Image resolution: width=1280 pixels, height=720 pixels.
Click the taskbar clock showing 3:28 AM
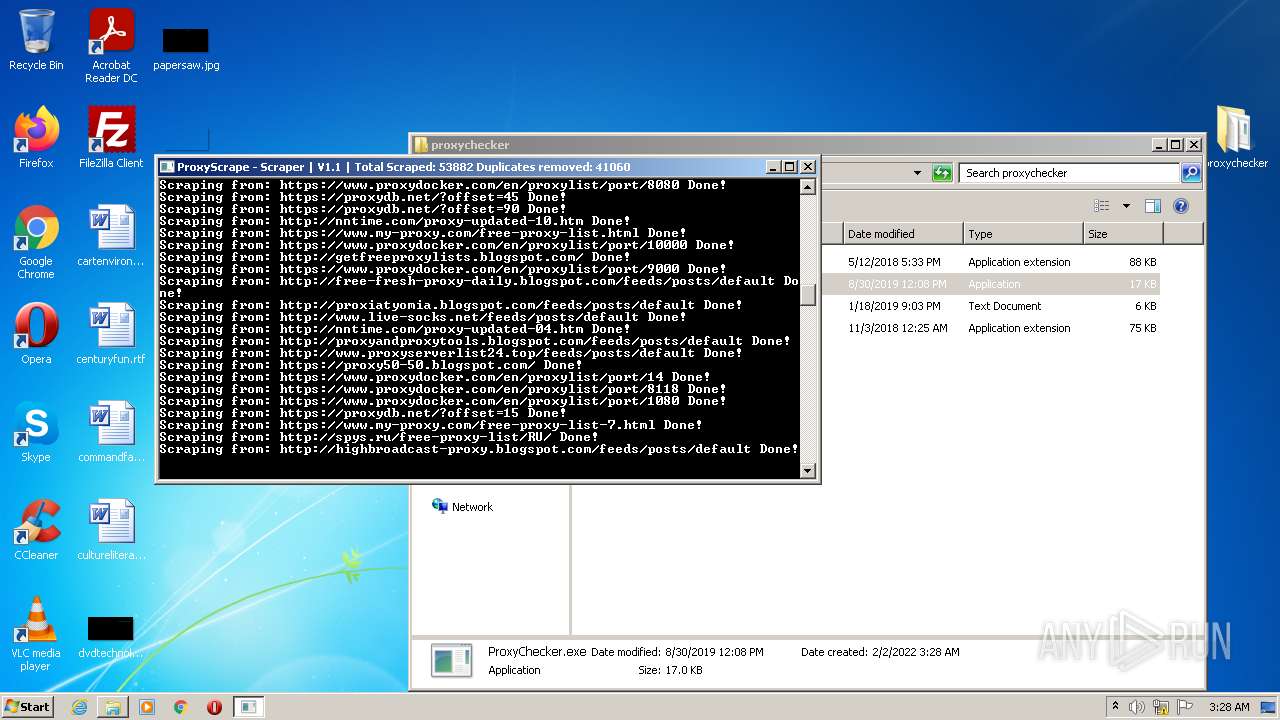(1229, 707)
